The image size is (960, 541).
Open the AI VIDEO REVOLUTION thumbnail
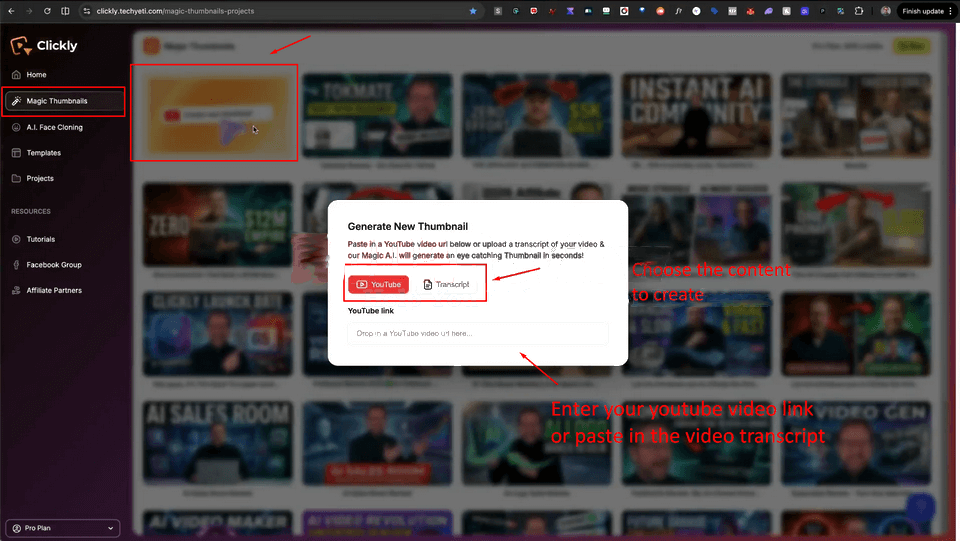(377, 523)
